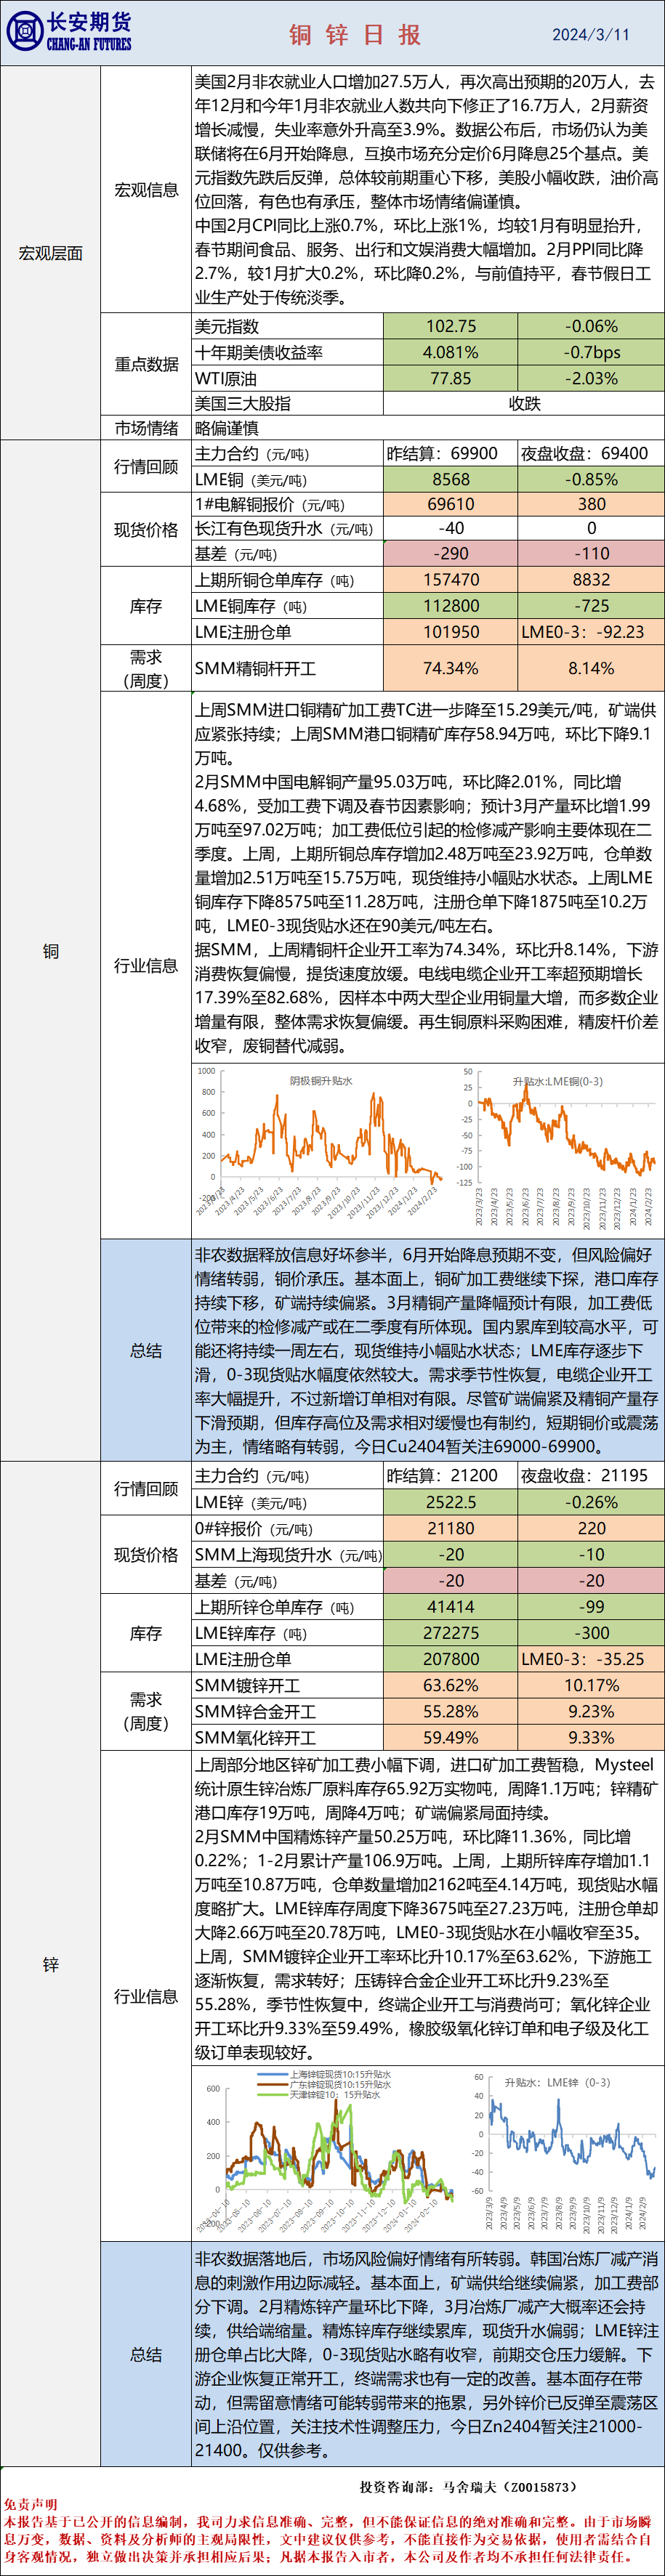Screen dimensions: 665x2576
Task: Select the copper quote 69610
Action: (451, 505)
